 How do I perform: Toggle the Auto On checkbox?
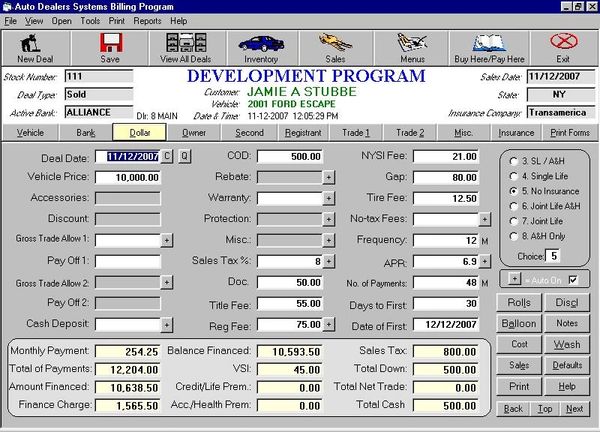pos(572,277)
